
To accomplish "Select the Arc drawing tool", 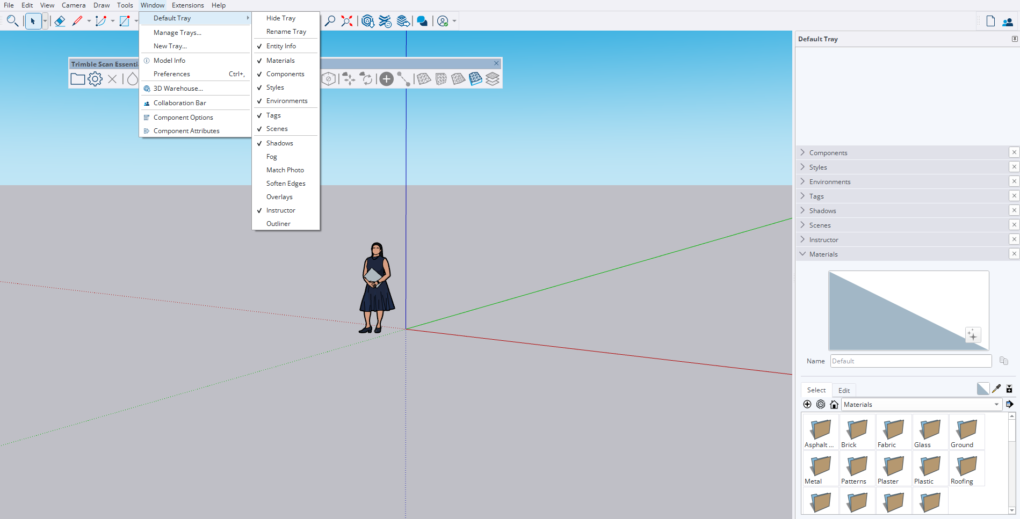I will coord(101,21).
